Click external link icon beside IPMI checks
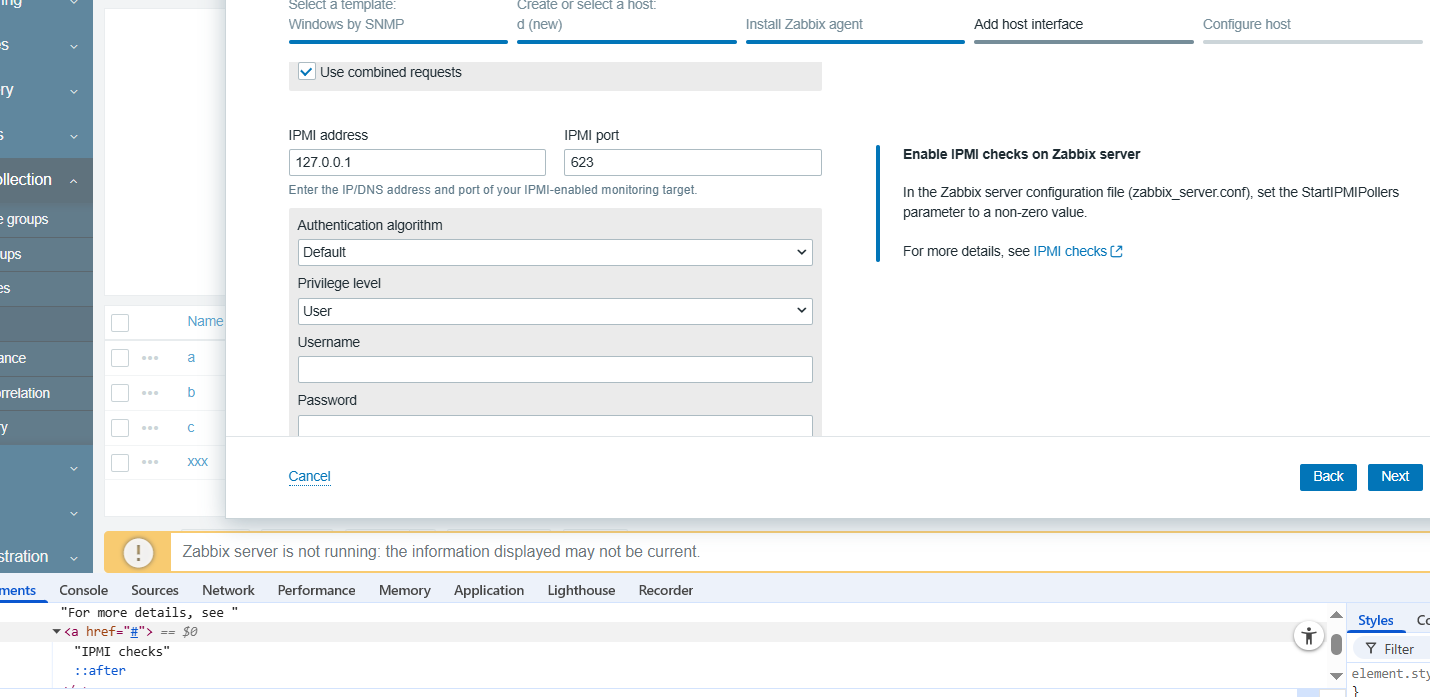The width and height of the screenshot is (1430, 697). [x=1117, y=252]
